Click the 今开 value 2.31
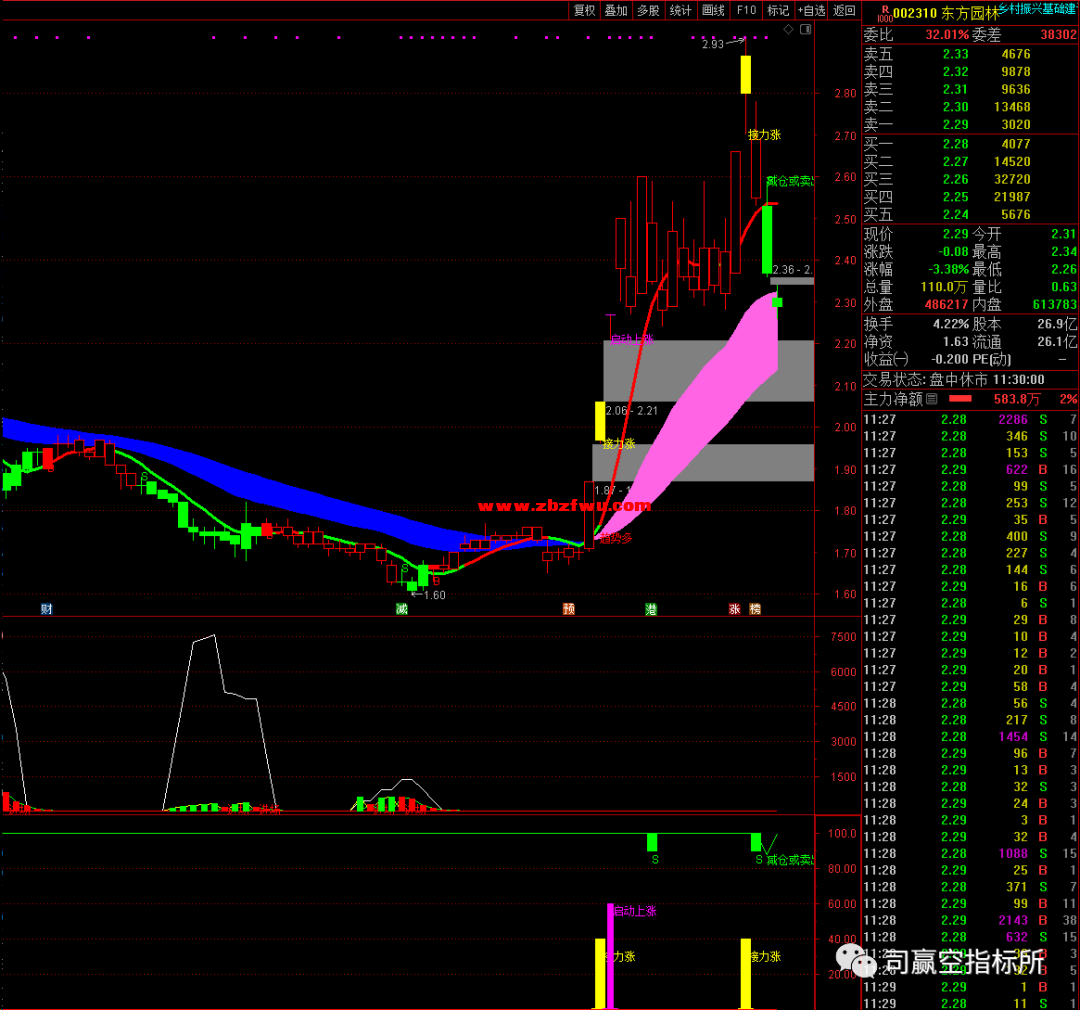 1063,234
